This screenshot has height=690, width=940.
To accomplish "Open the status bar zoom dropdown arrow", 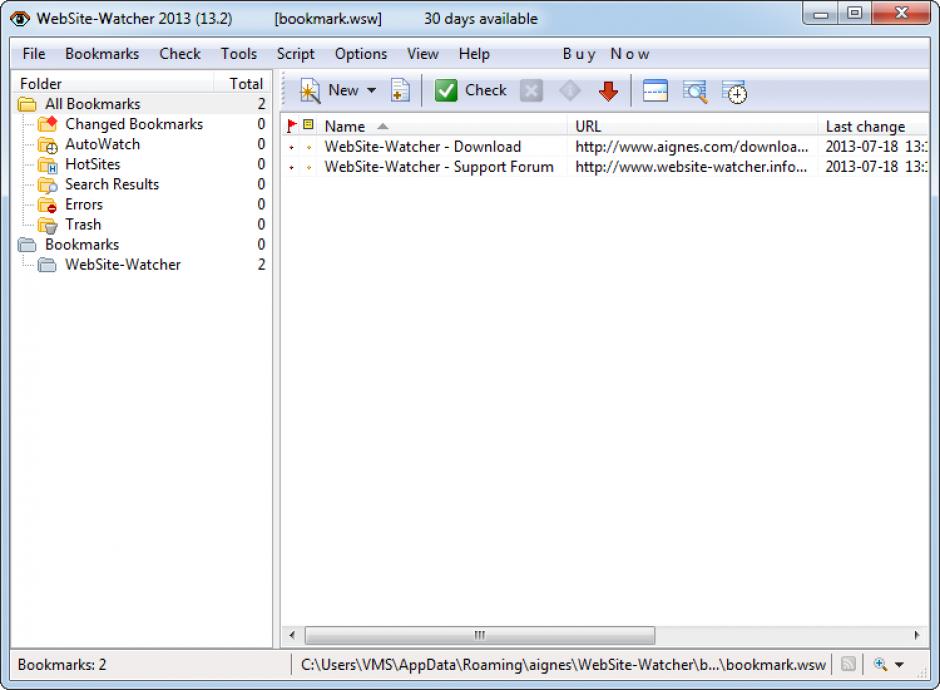I will (899, 665).
